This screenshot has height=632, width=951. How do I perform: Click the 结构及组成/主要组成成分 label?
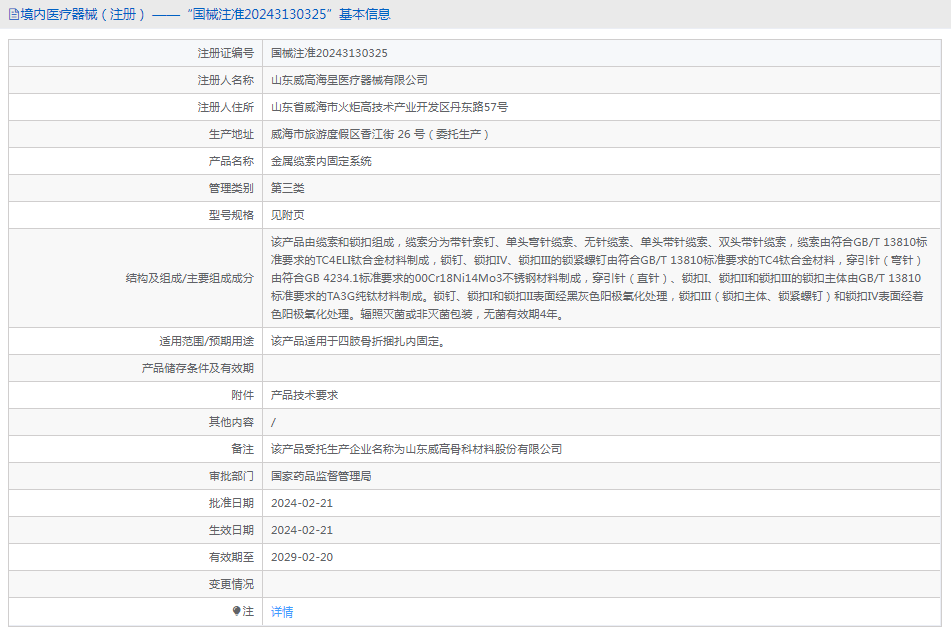190,278
